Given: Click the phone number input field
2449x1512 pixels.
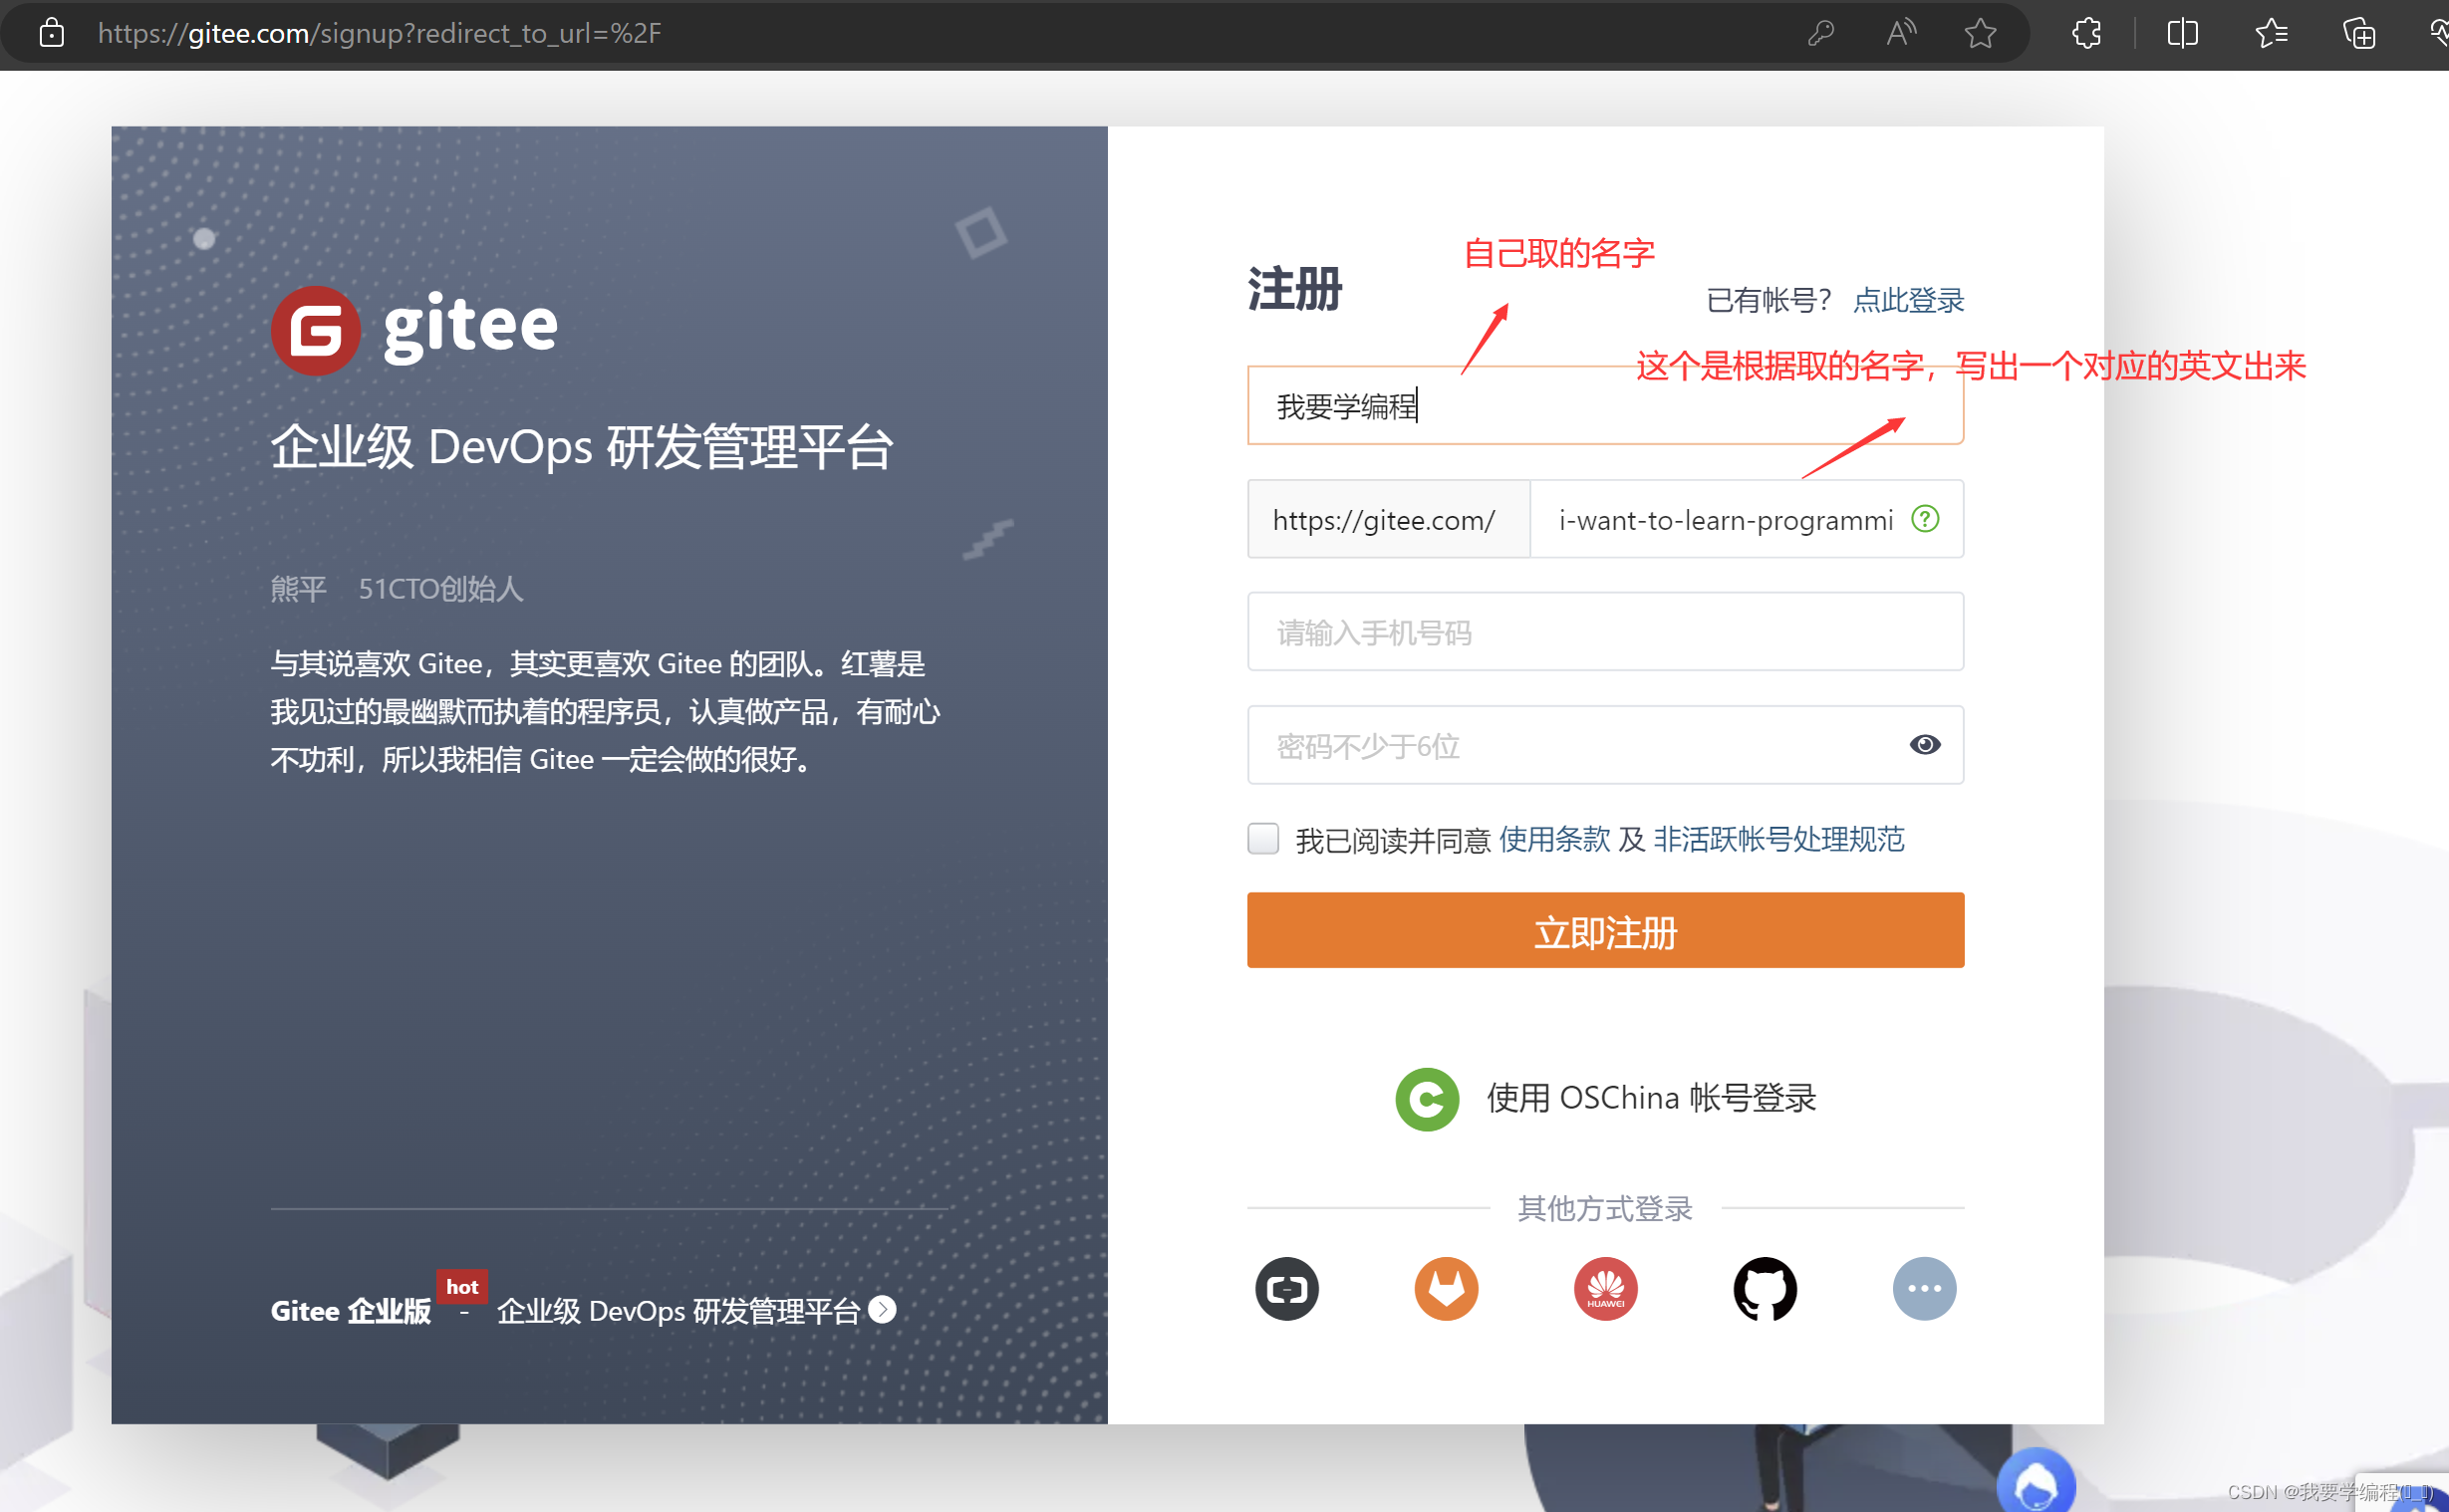Looking at the screenshot, I should (1605, 632).
